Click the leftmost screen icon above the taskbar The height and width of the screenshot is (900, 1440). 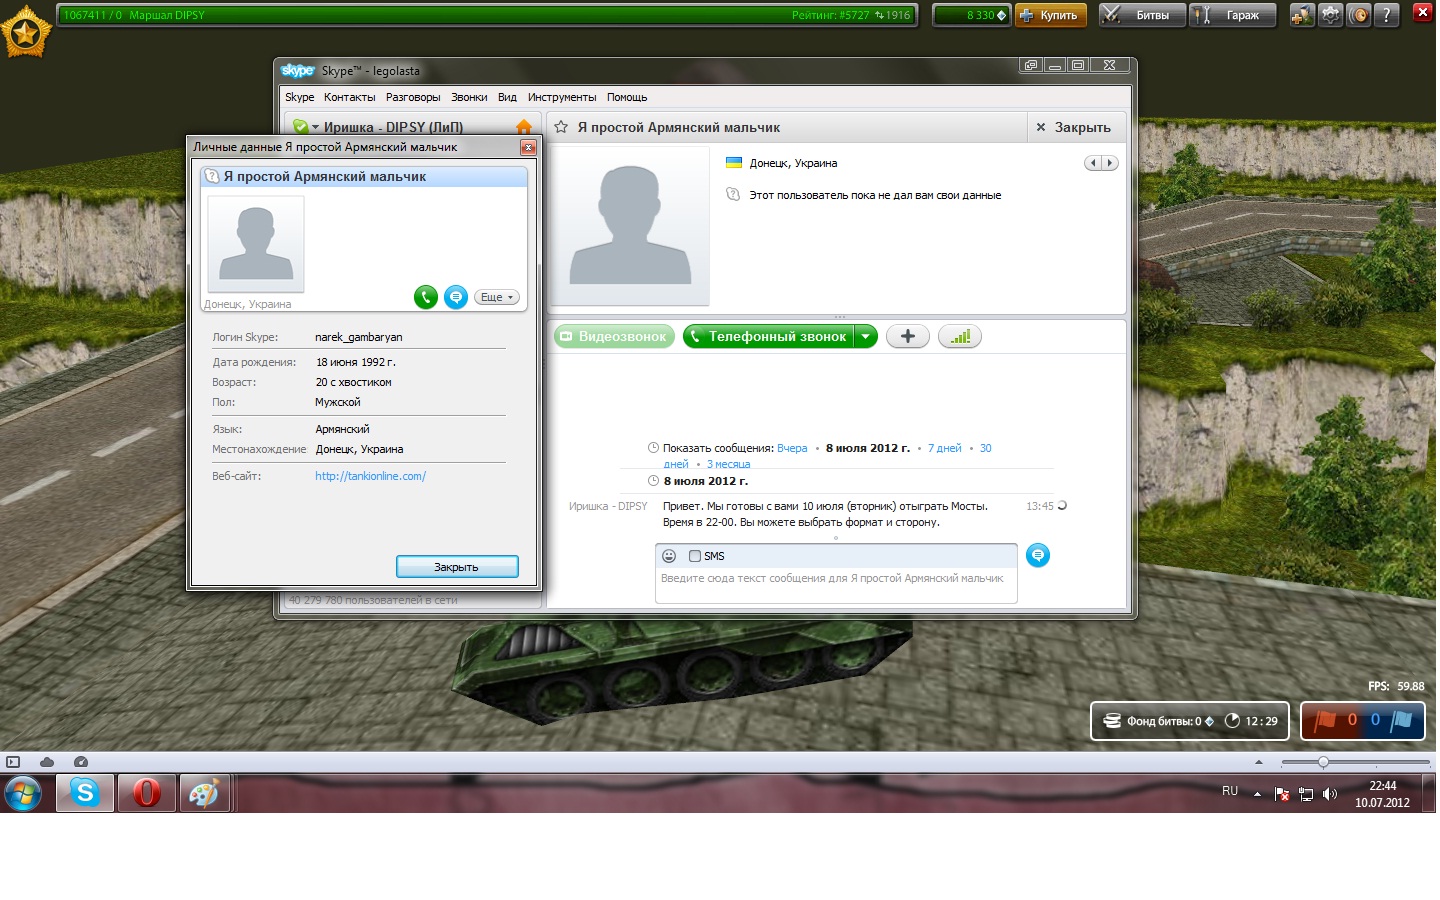[13, 762]
